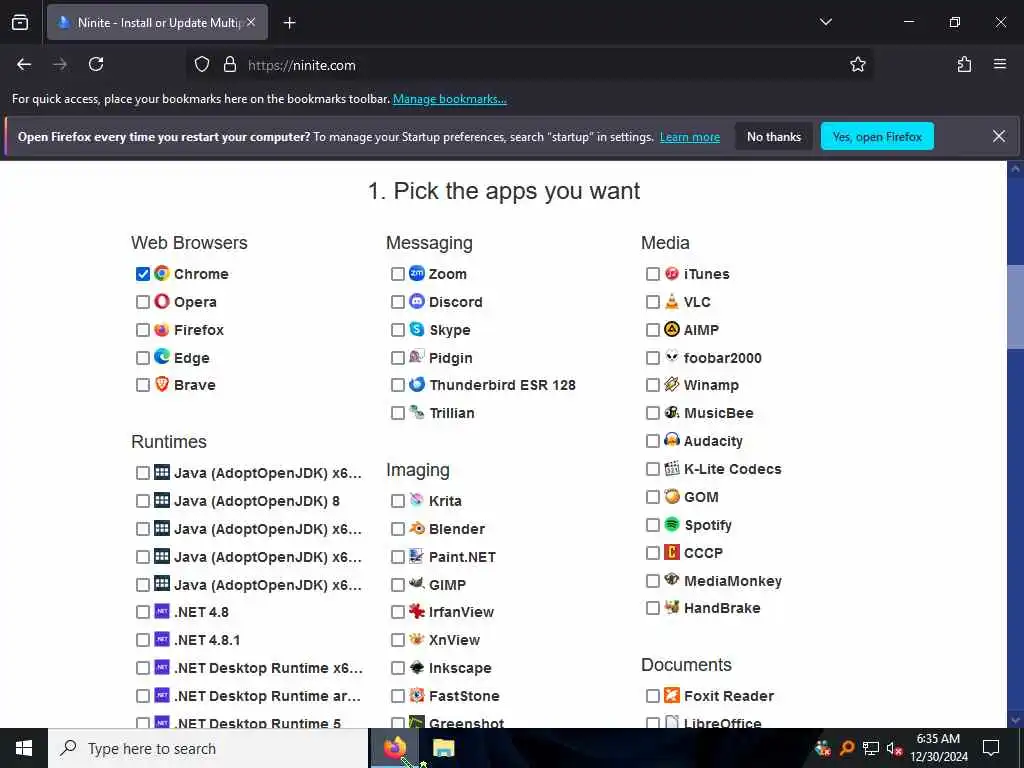
Task: Click the Blender logo icon
Action: click(x=417, y=528)
